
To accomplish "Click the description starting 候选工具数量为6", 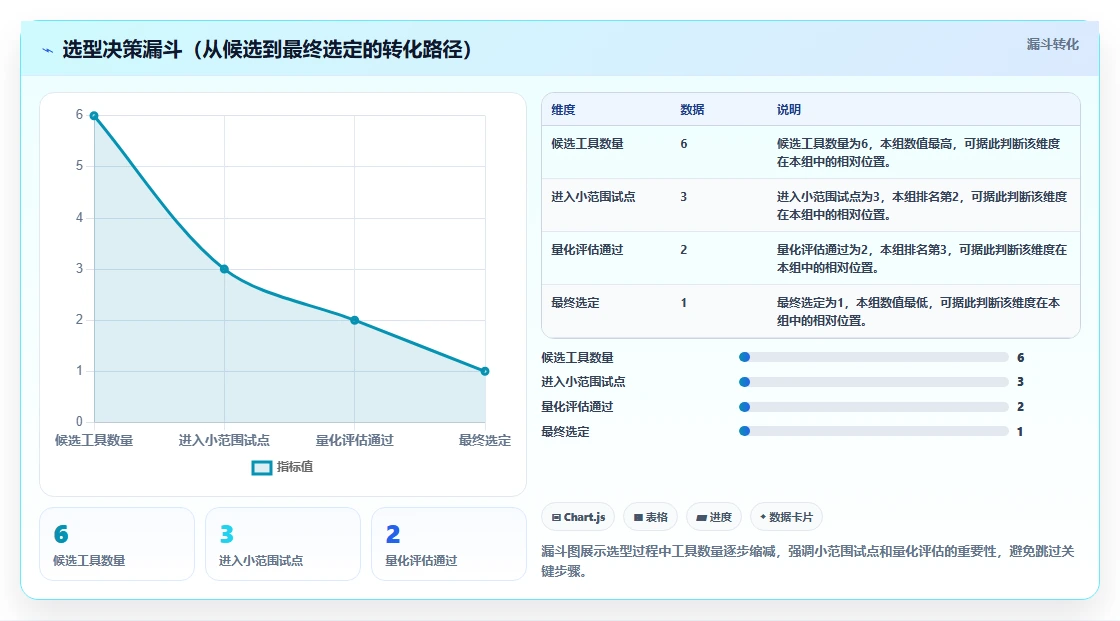I will pyautogui.click(x=919, y=152).
